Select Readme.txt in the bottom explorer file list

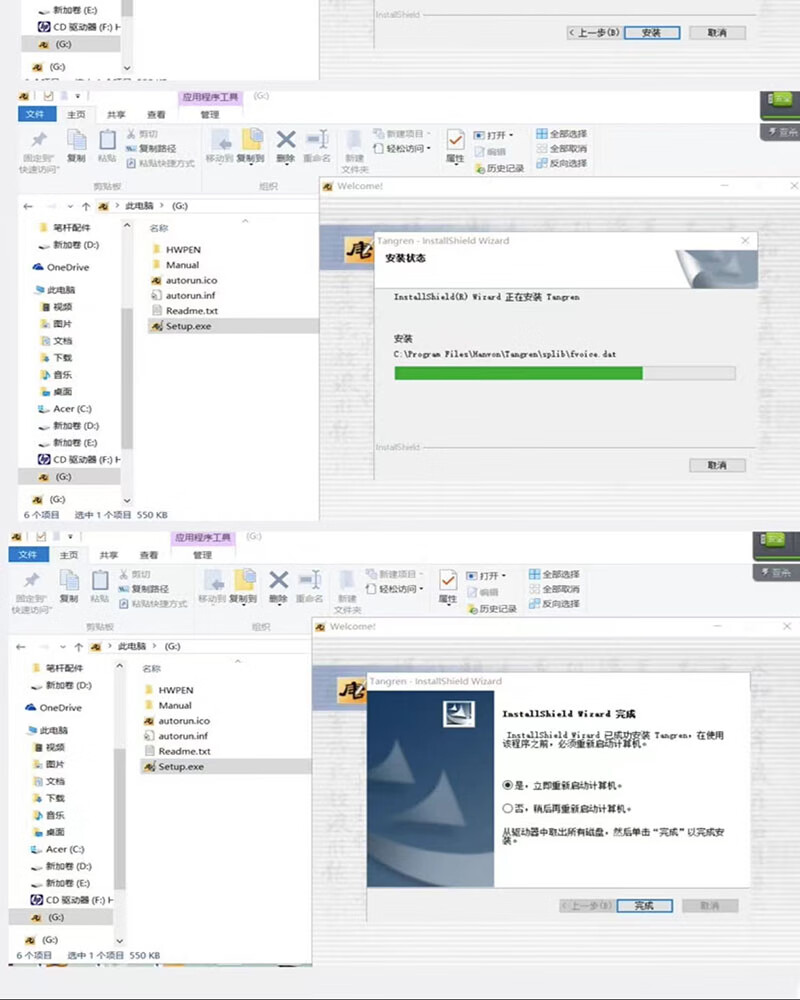[x=183, y=751]
